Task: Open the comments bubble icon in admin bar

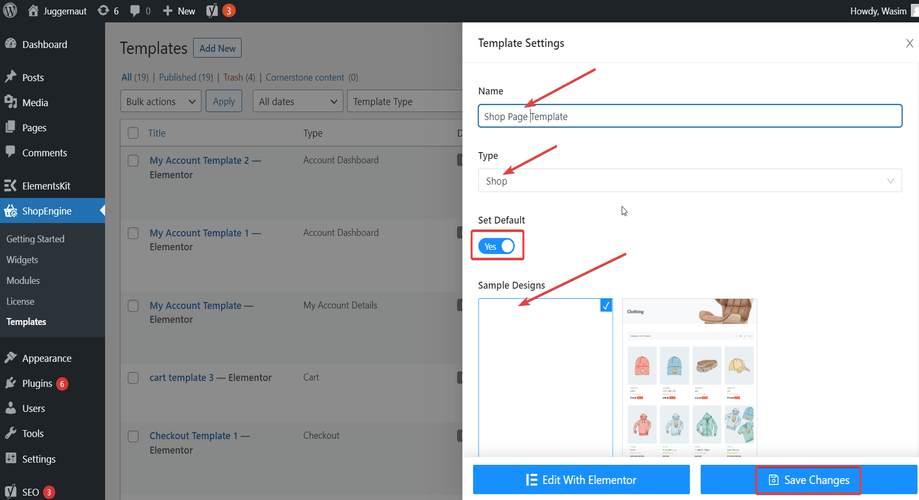Action: [x=135, y=11]
